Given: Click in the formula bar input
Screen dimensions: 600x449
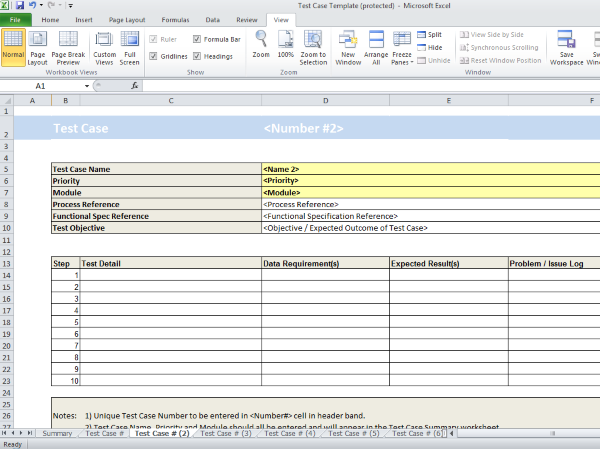Looking at the screenshot, I should [371, 86].
